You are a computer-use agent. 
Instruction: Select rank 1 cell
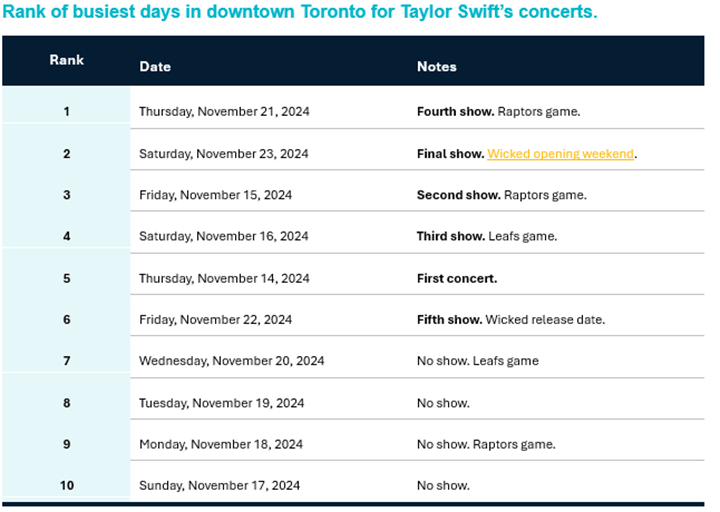click(67, 112)
